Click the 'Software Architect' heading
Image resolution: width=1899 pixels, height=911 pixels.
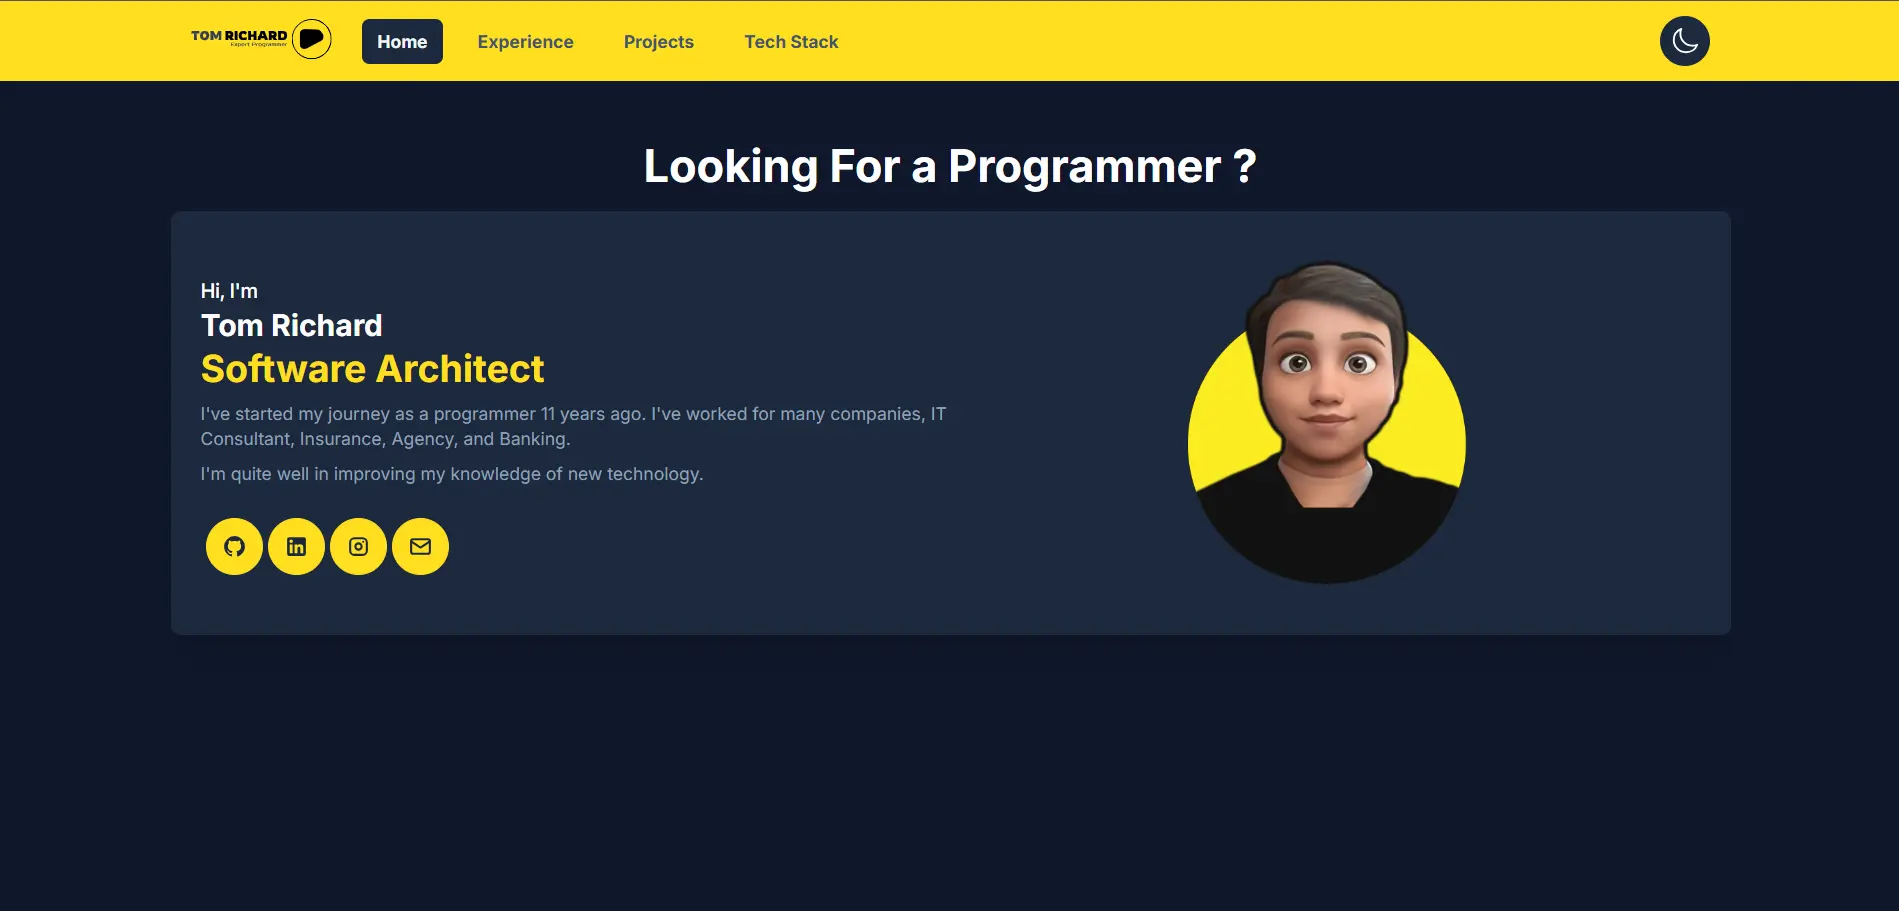(x=372, y=368)
